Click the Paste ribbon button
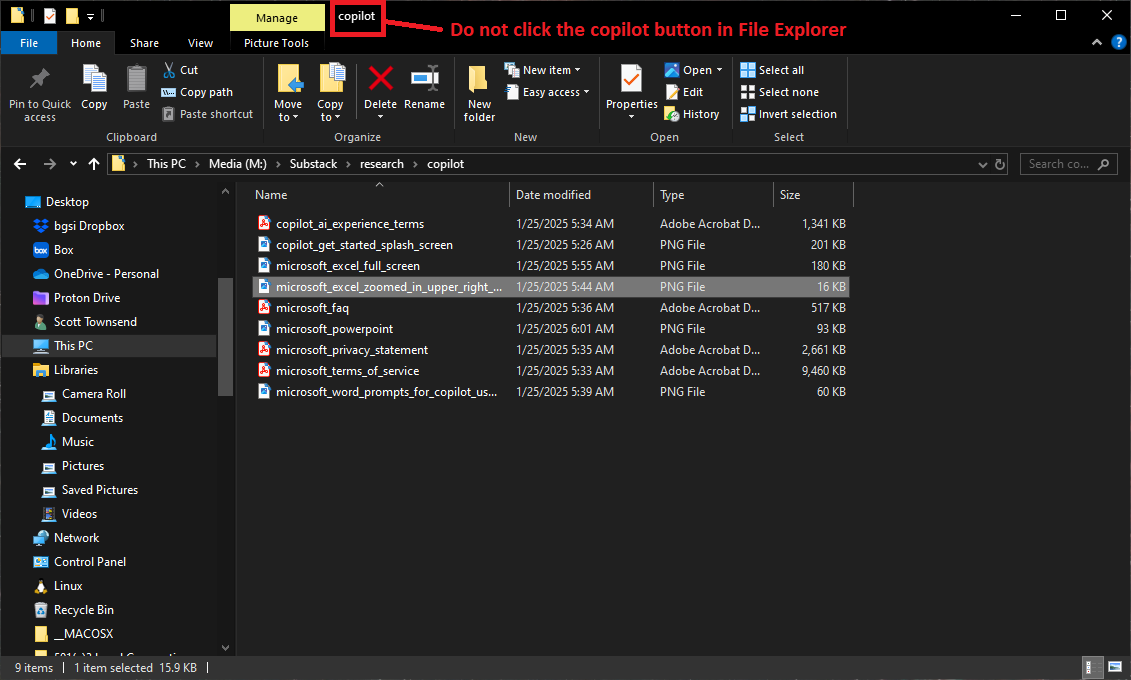The height and width of the screenshot is (680, 1131). point(136,88)
